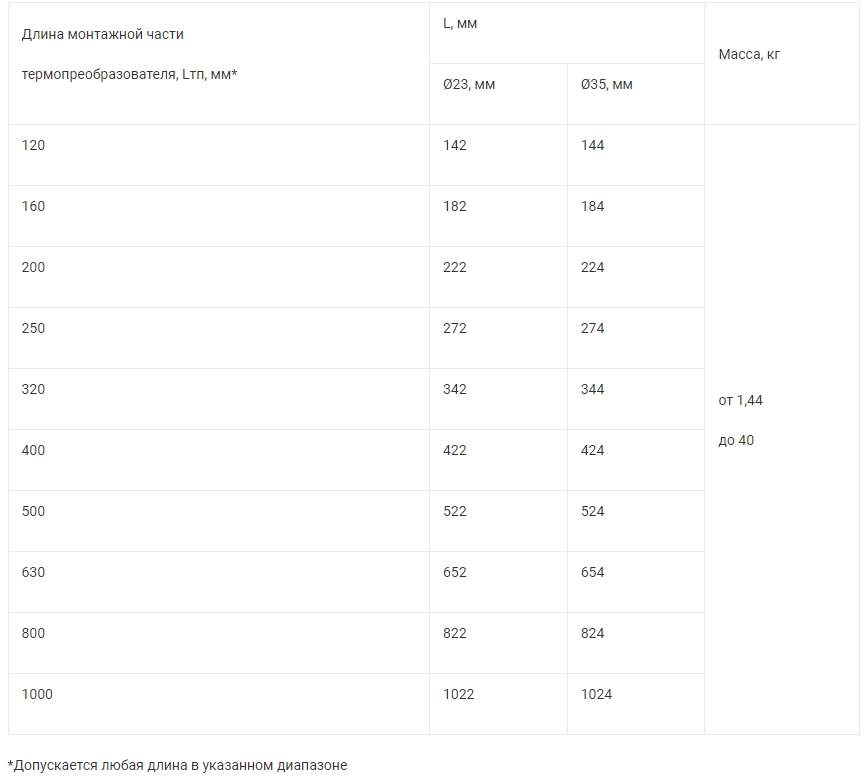Click the 'до 40' mass text
This screenshot has width=868, height=779.
[x=737, y=440]
